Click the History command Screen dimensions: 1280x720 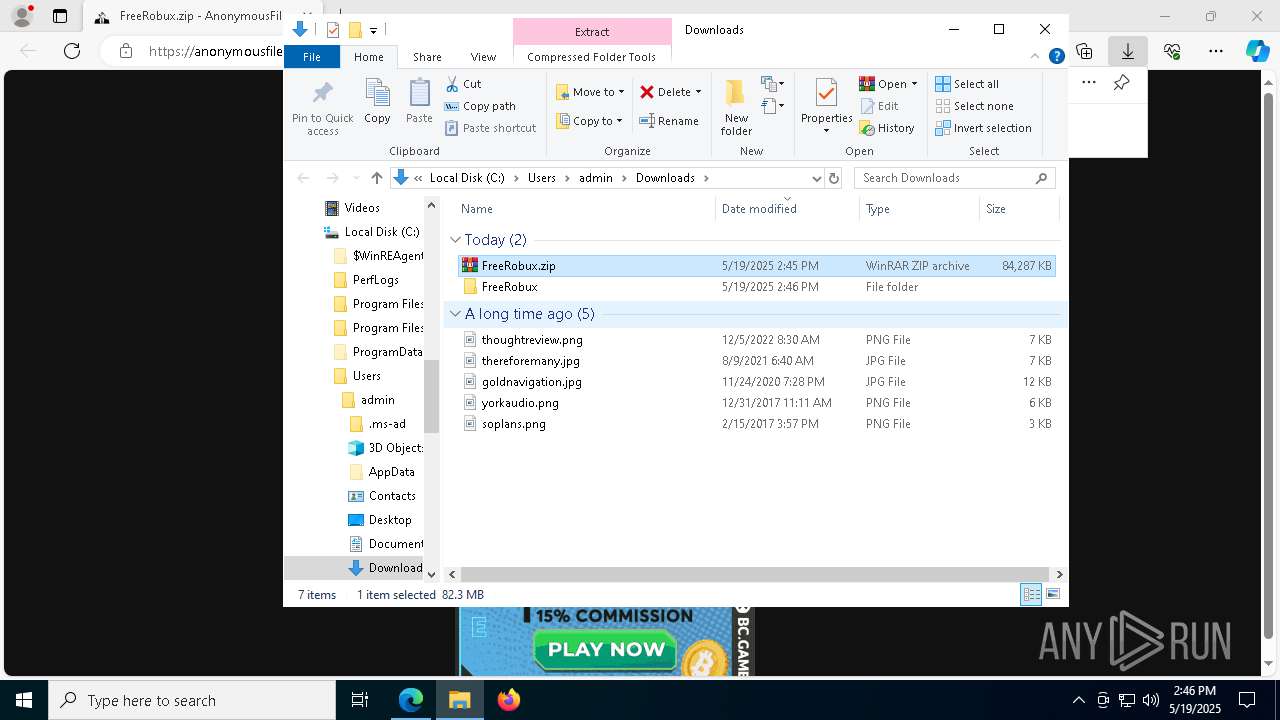click(887, 128)
